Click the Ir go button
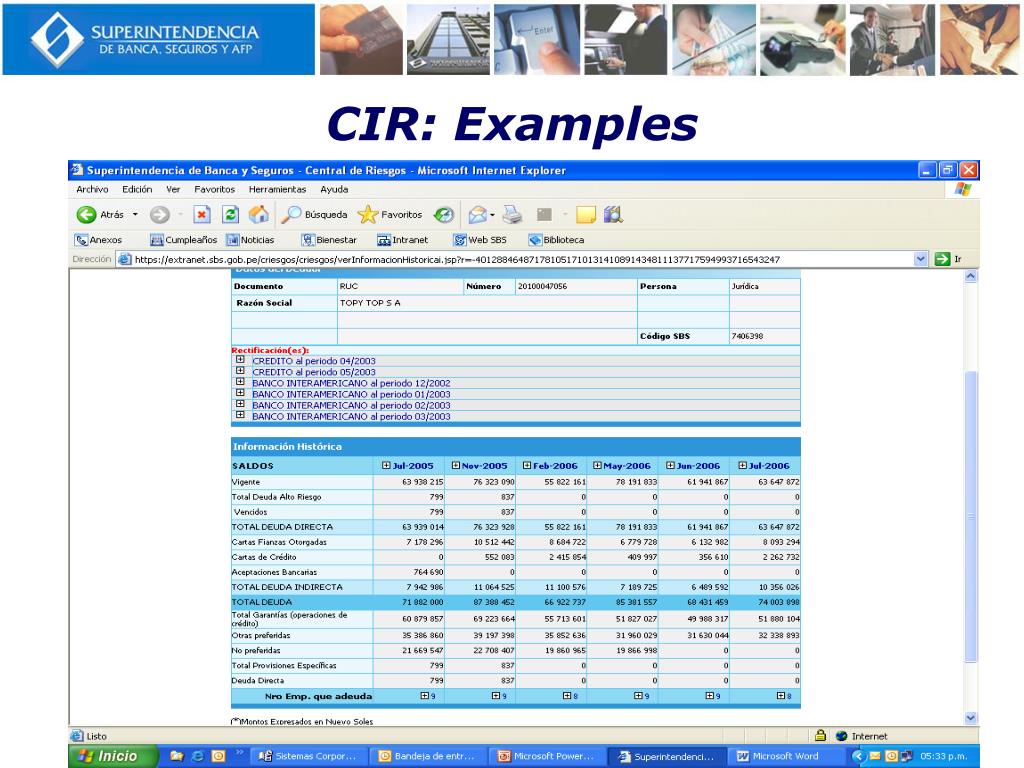Image resolution: width=1024 pixels, height=768 pixels. pyautogui.click(x=948, y=259)
